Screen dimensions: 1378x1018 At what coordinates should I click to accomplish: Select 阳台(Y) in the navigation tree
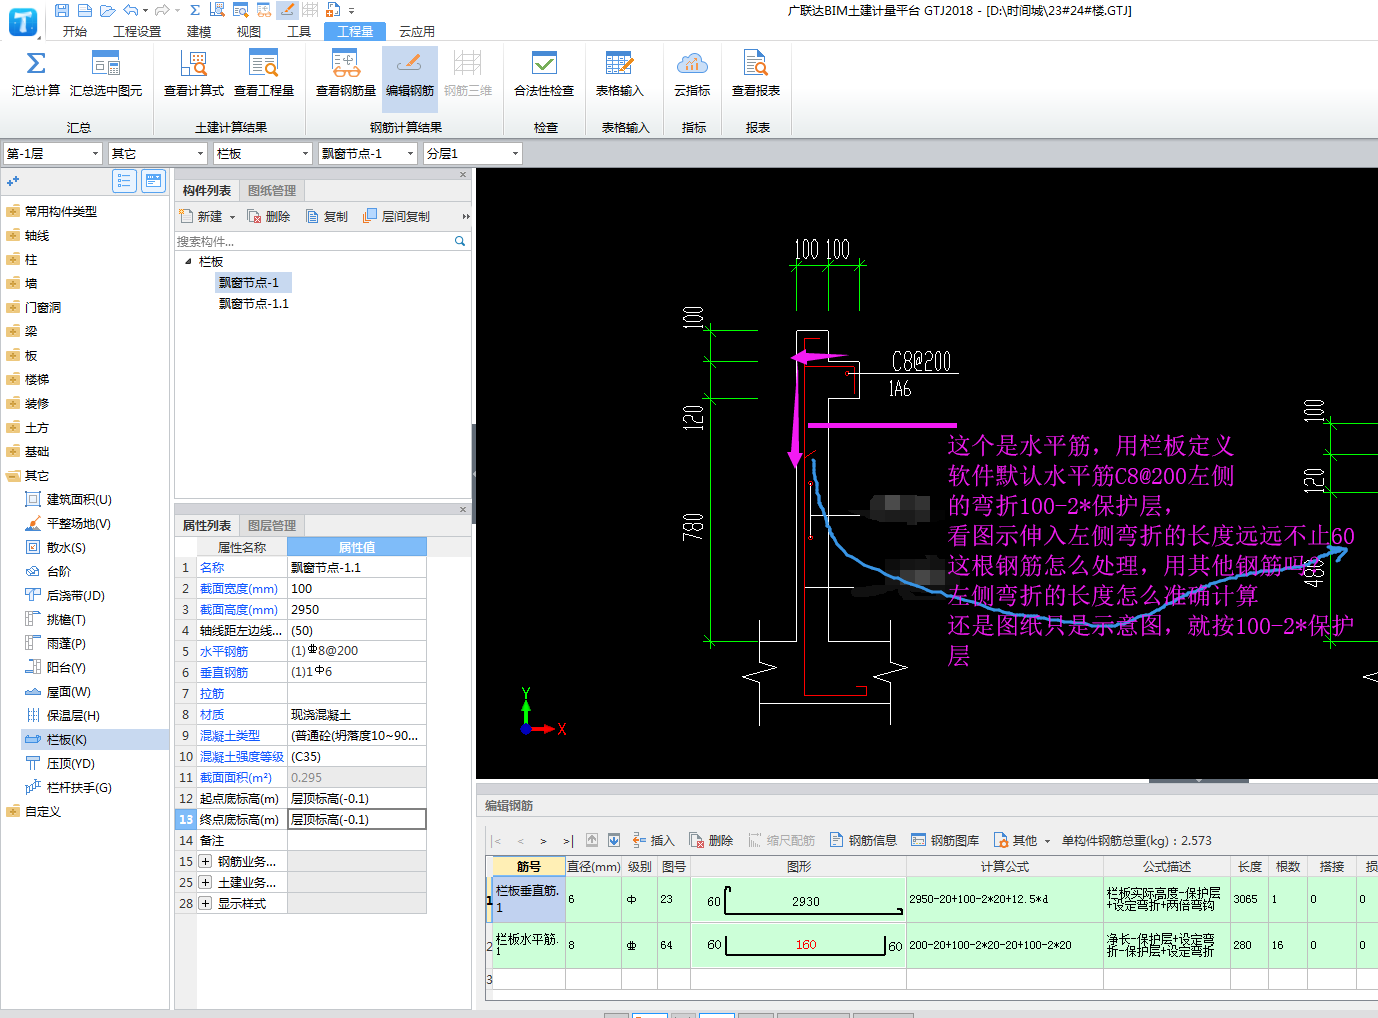tap(66, 668)
